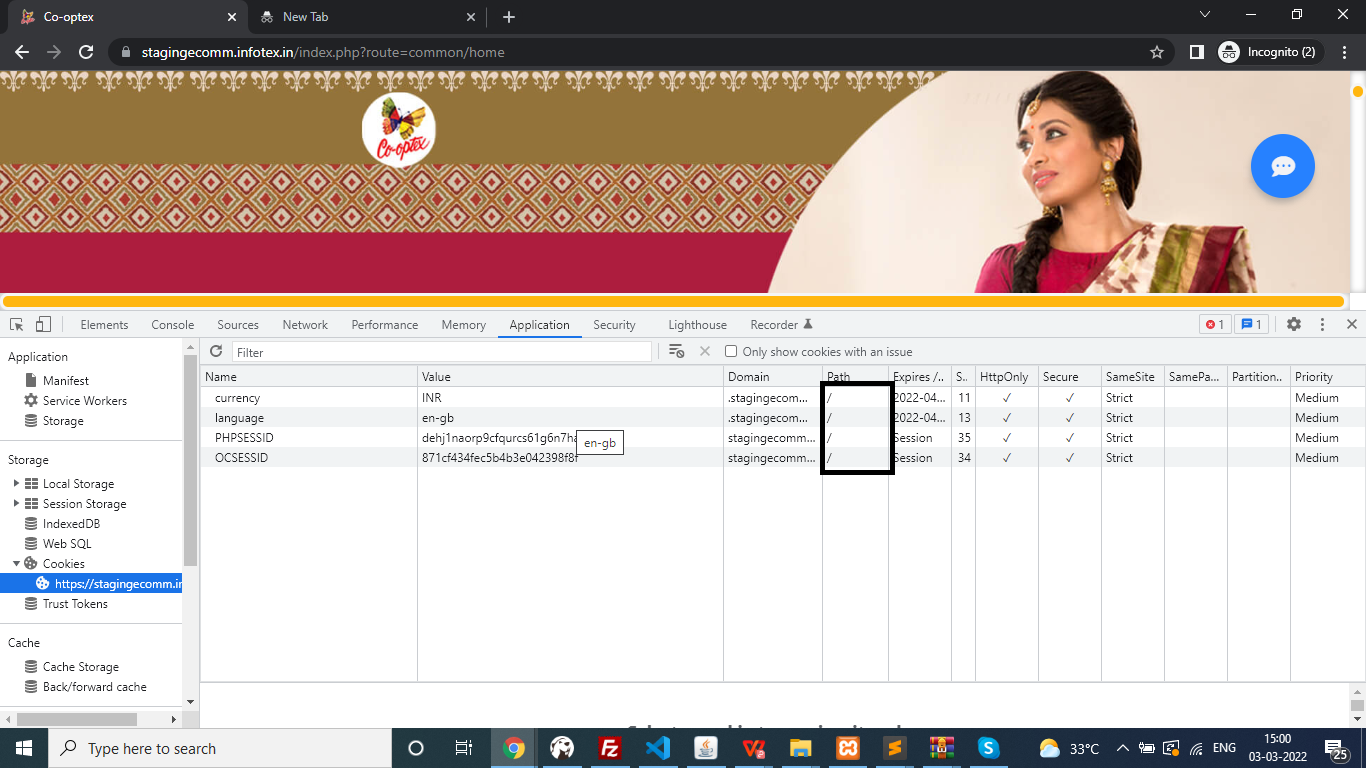Bookmark the page with the star button
The image size is (1366, 768).
point(1155,52)
